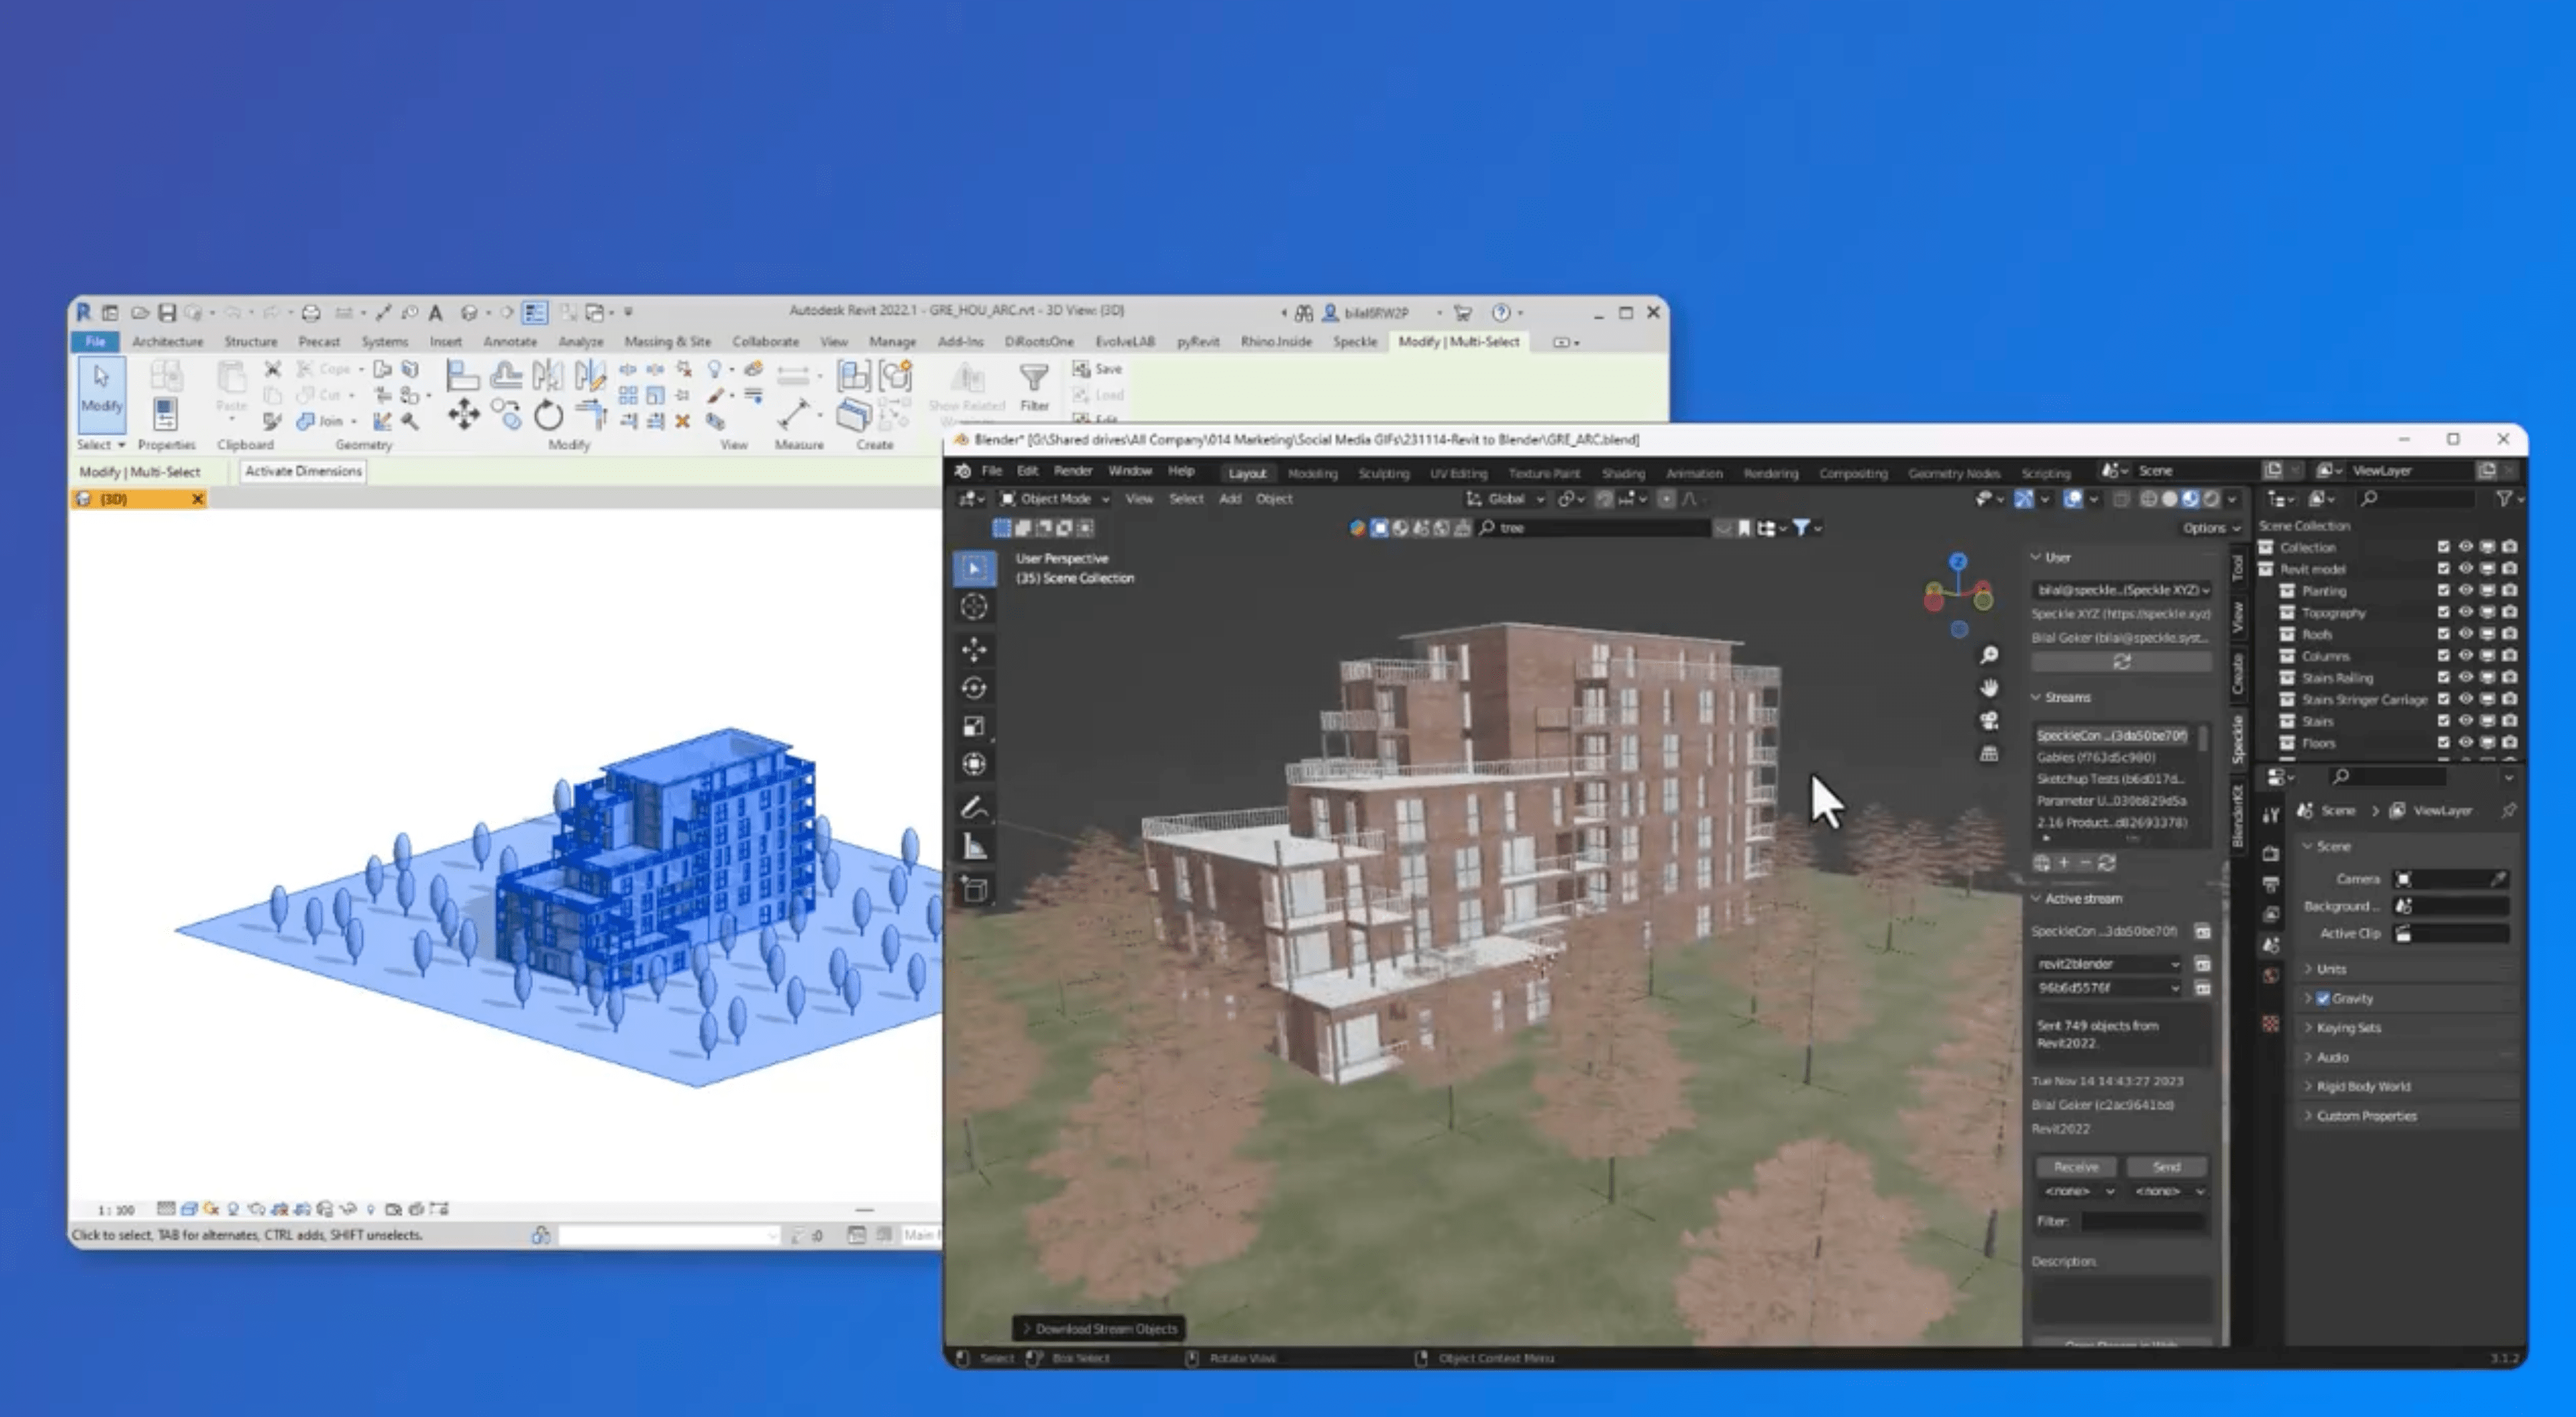Hide the Topography collection in viewport
Image resolution: width=2576 pixels, height=1417 pixels.
click(2466, 612)
